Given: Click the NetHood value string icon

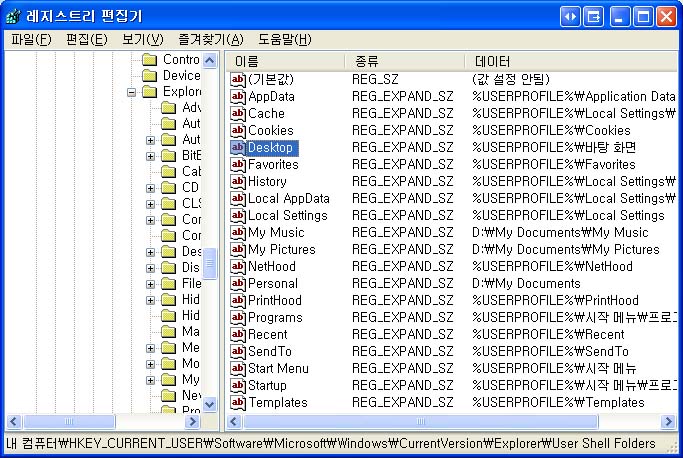Looking at the screenshot, I should coord(237,266).
